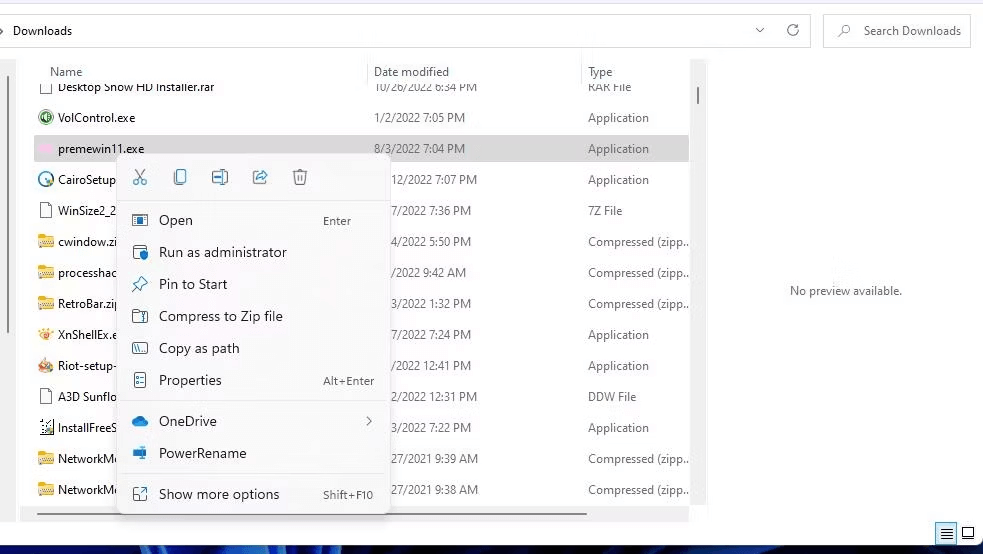Switch to details view layout
Image resolution: width=983 pixels, height=554 pixels.
pyautogui.click(x=946, y=533)
